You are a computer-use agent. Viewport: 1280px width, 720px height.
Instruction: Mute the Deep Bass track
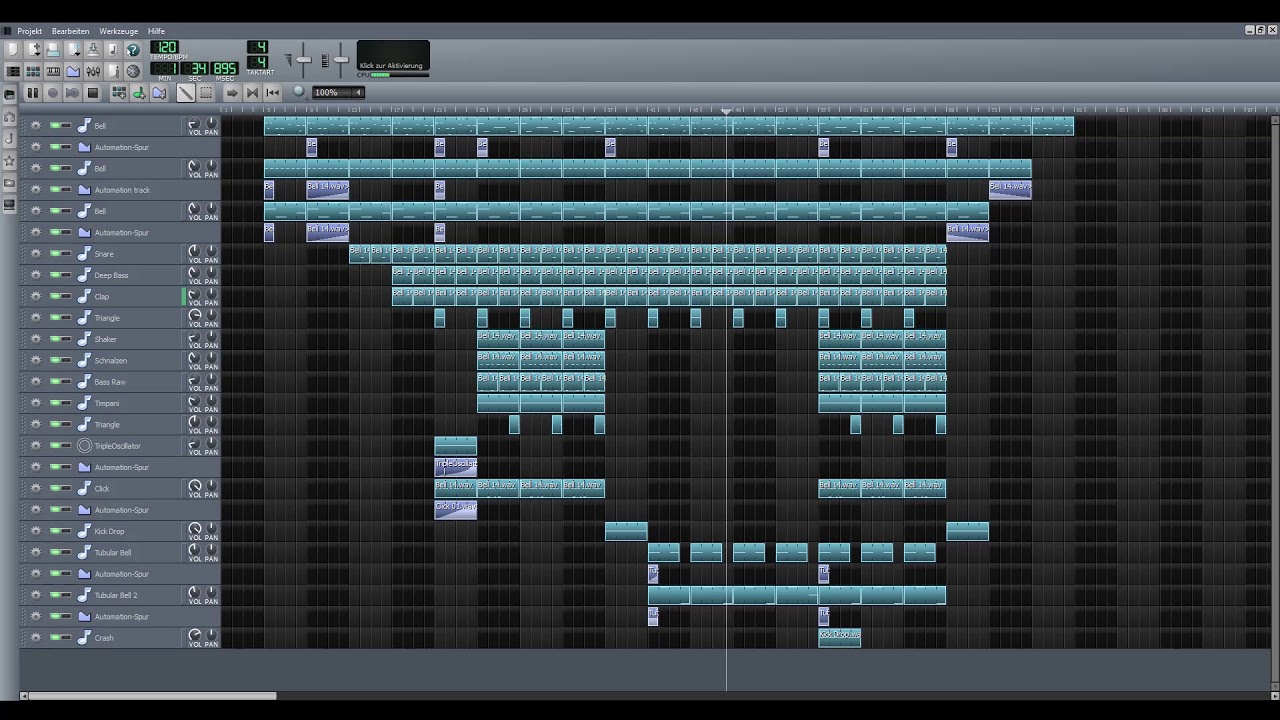(53, 275)
